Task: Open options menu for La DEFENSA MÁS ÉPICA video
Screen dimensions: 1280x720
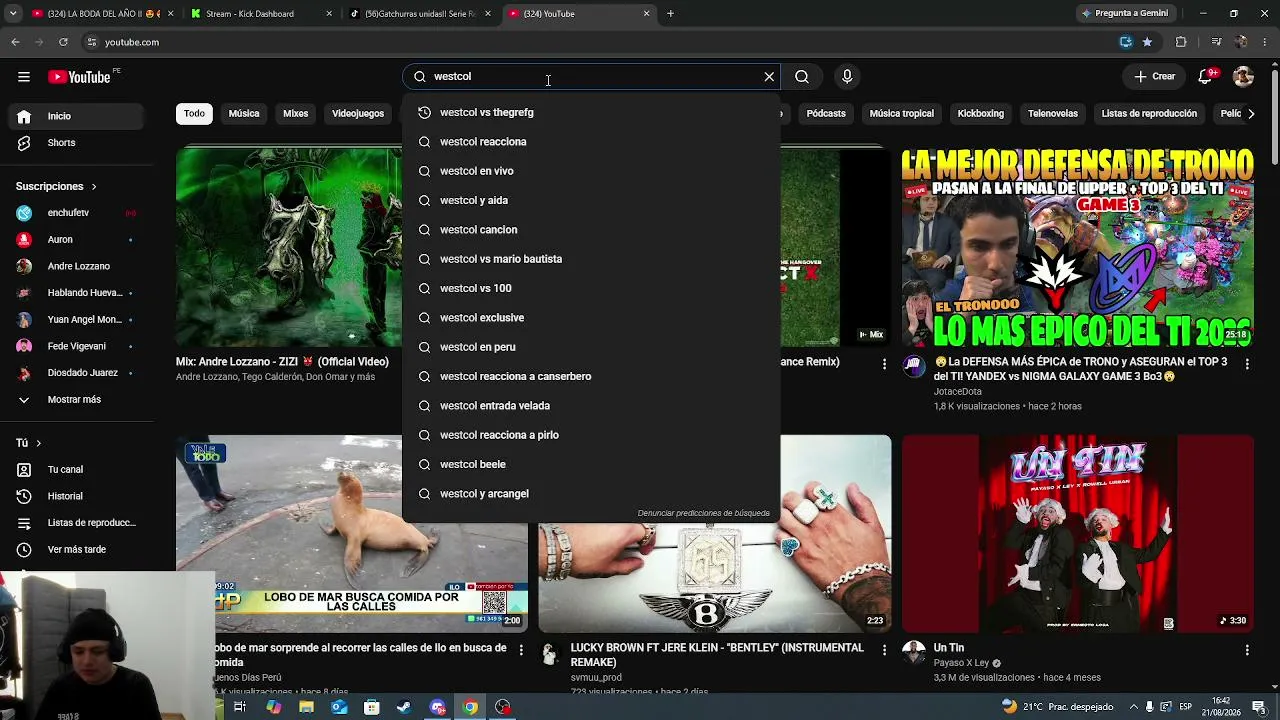Action: pyautogui.click(x=1246, y=365)
